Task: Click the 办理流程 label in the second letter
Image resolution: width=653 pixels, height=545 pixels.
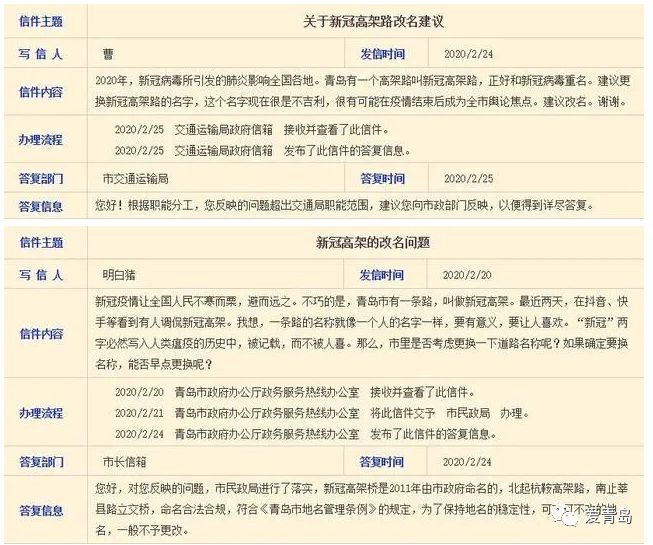Action: pos(41,412)
